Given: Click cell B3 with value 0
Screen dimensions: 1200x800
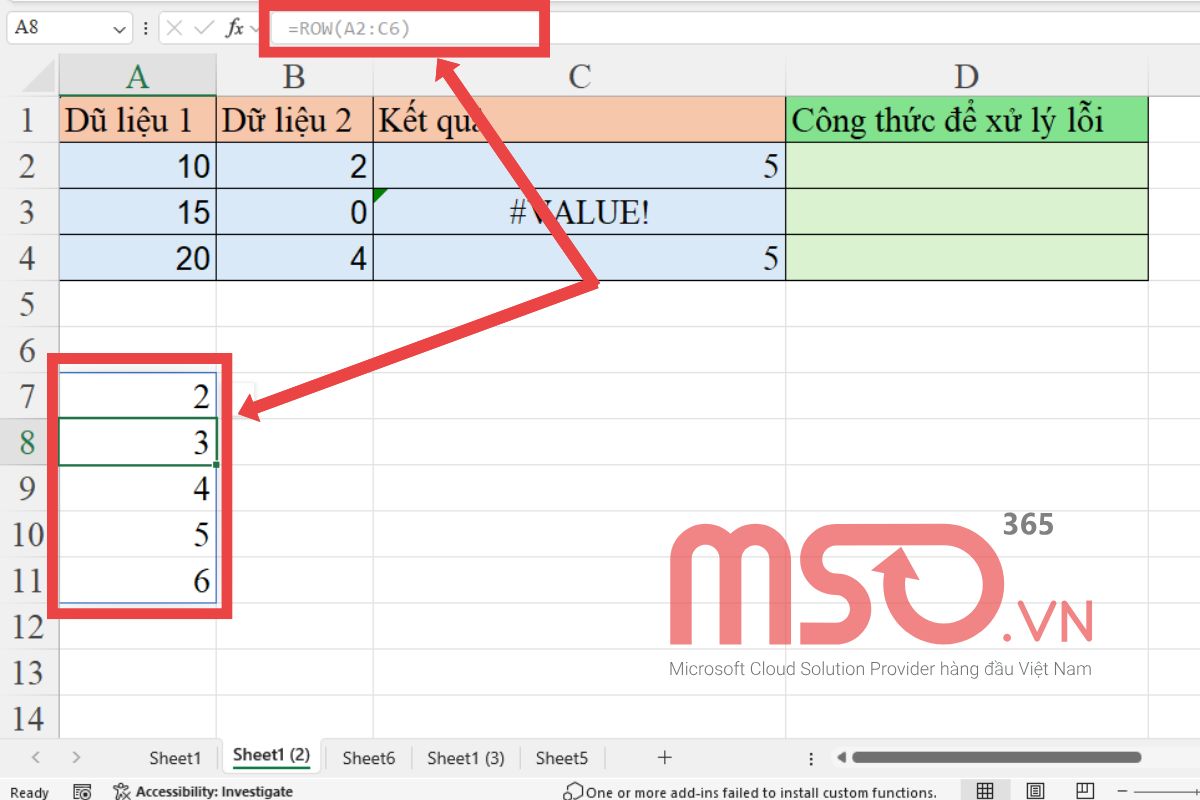Looking at the screenshot, I should (294, 211).
